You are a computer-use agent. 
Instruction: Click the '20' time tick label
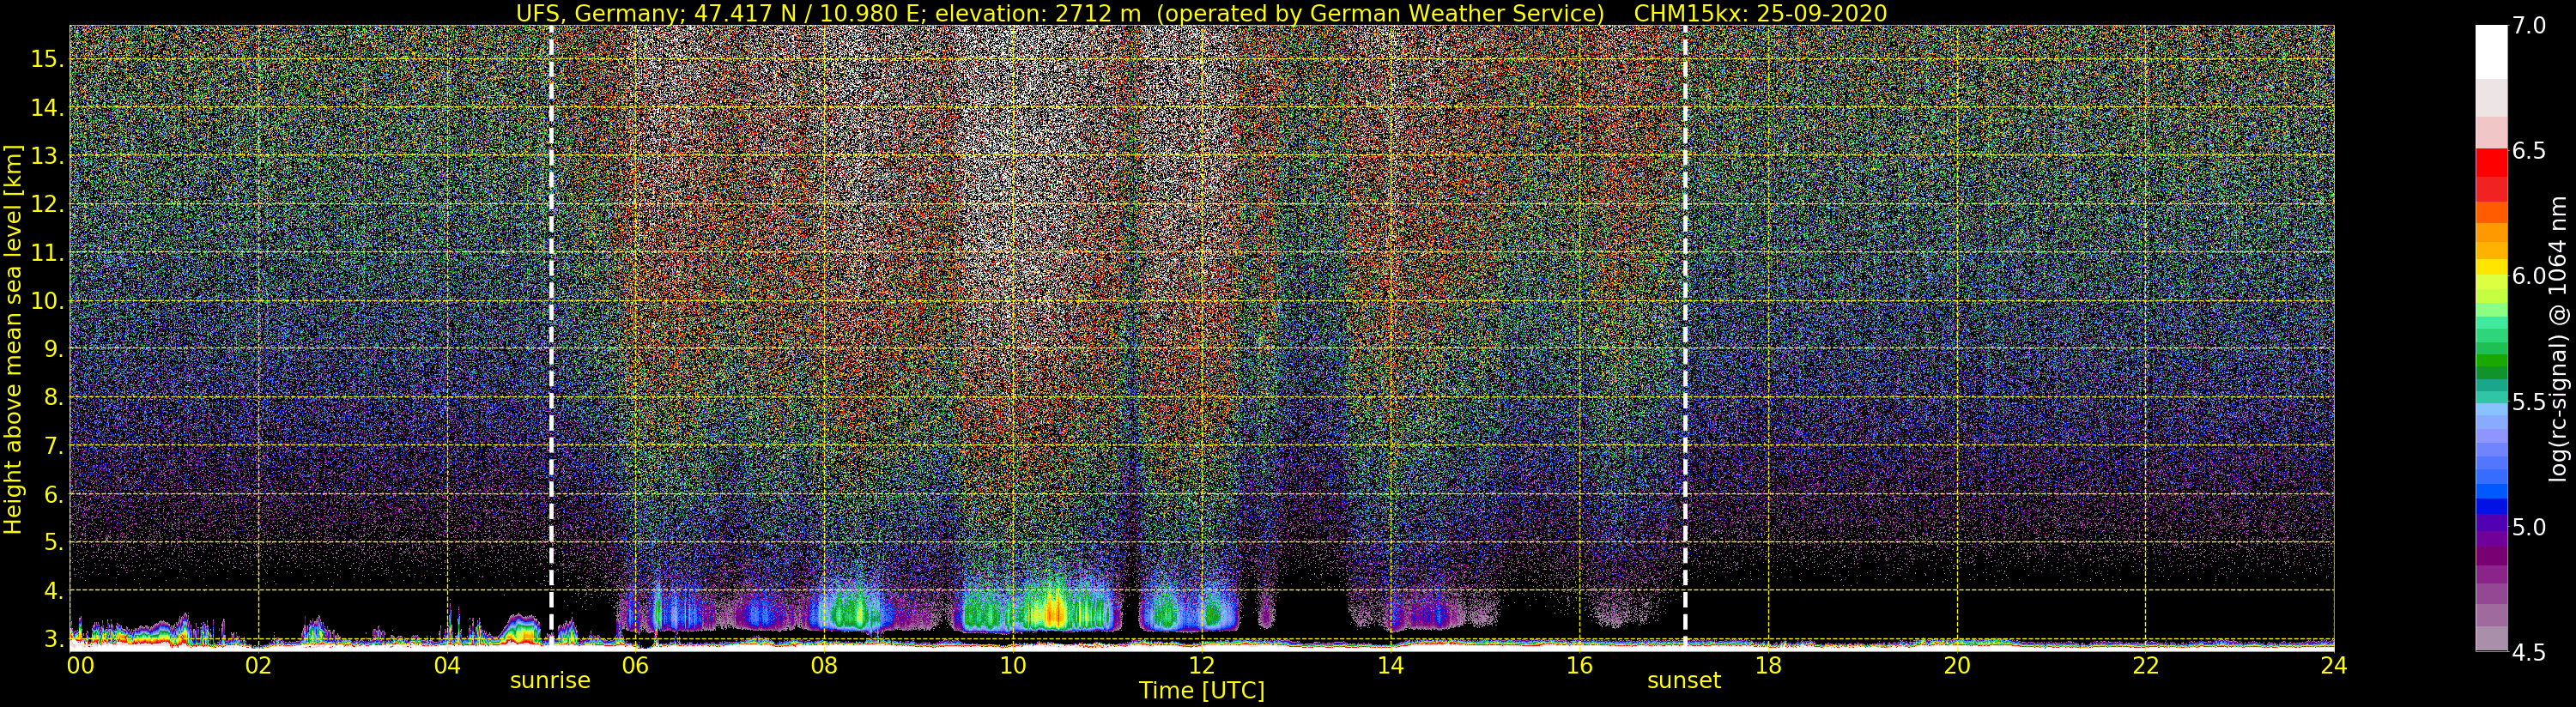(1956, 665)
